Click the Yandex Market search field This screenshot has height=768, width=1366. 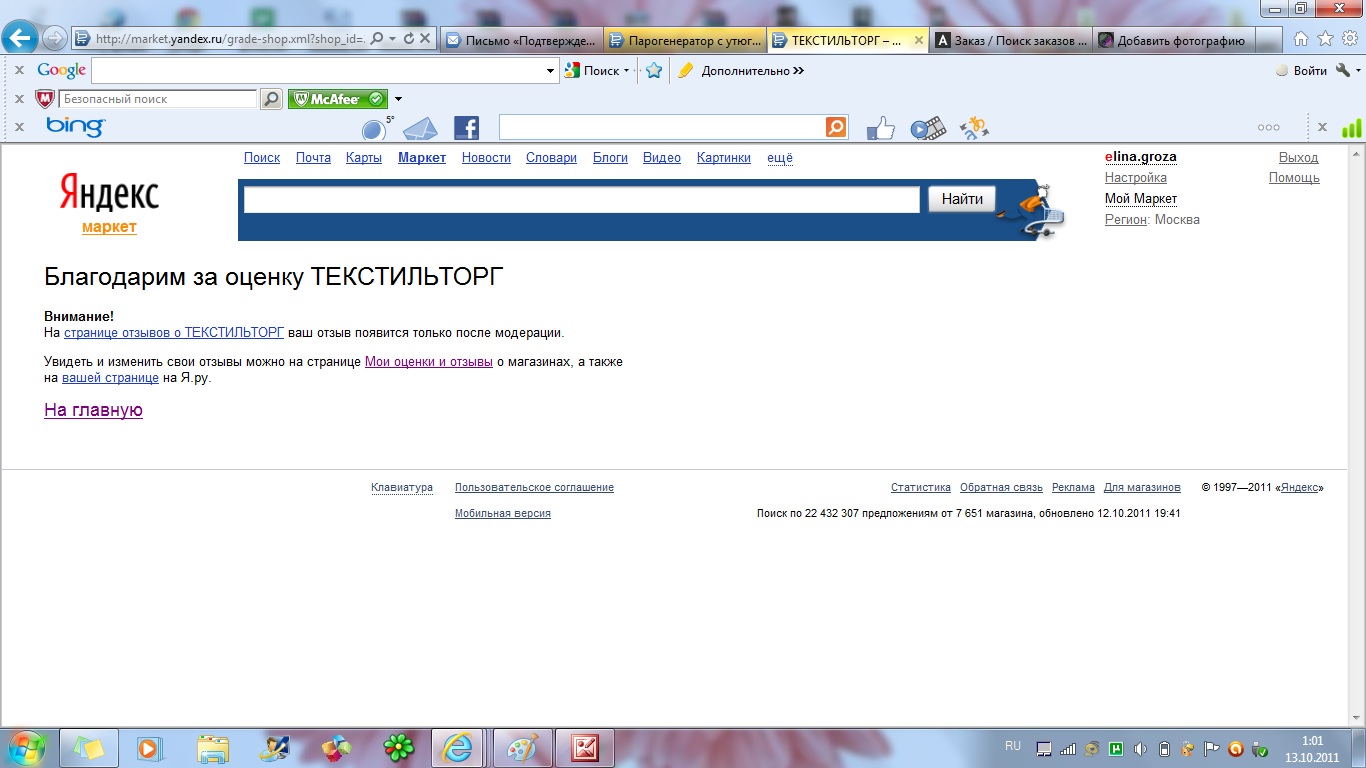(582, 200)
